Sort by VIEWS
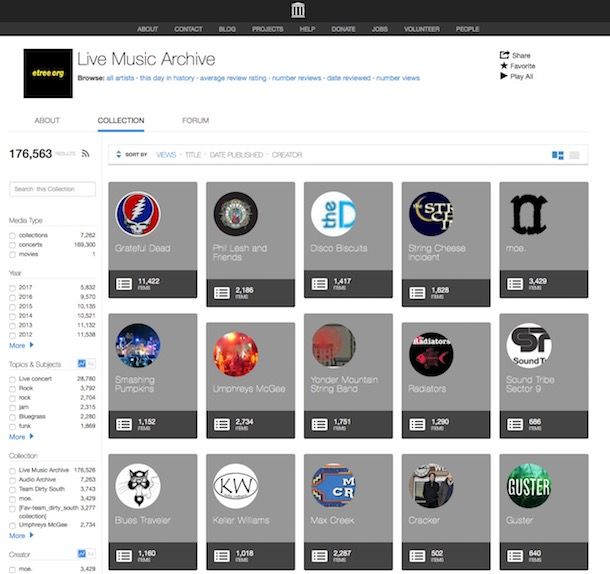Image resolution: width=610 pixels, height=574 pixels. pyautogui.click(x=166, y=155)
